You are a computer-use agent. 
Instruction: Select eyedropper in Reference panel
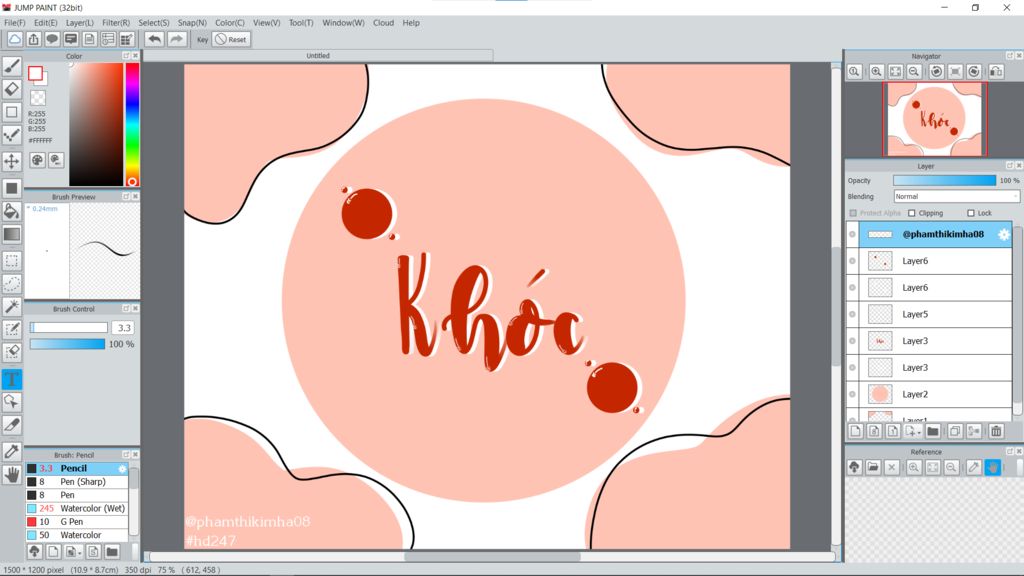pos(974,467)
